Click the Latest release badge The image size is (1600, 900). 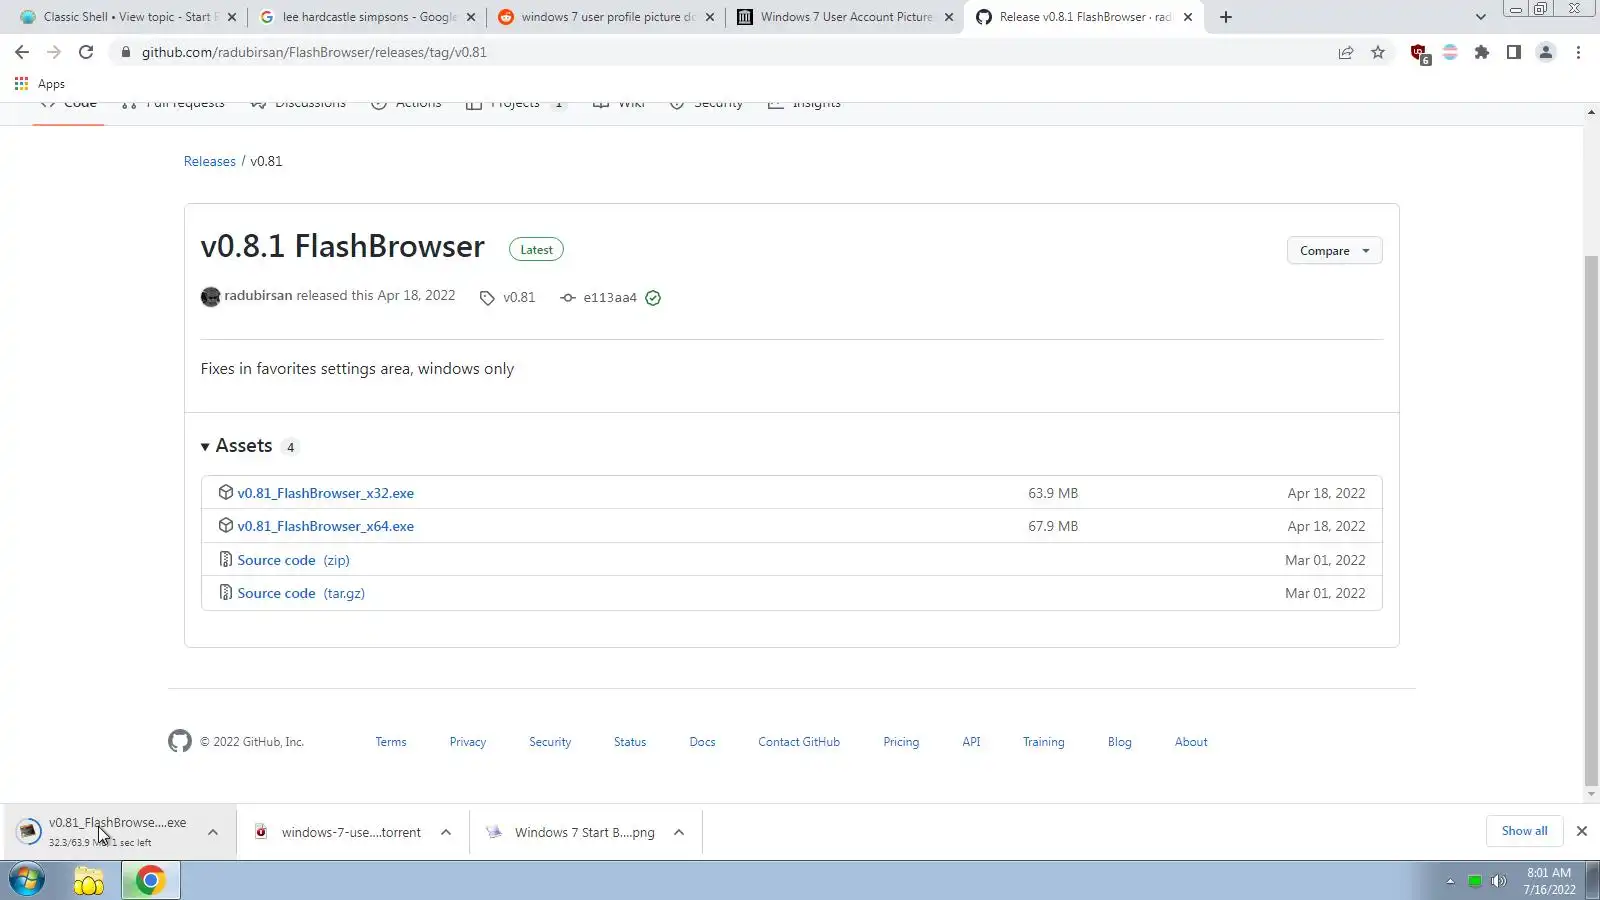tap(536, 250)
